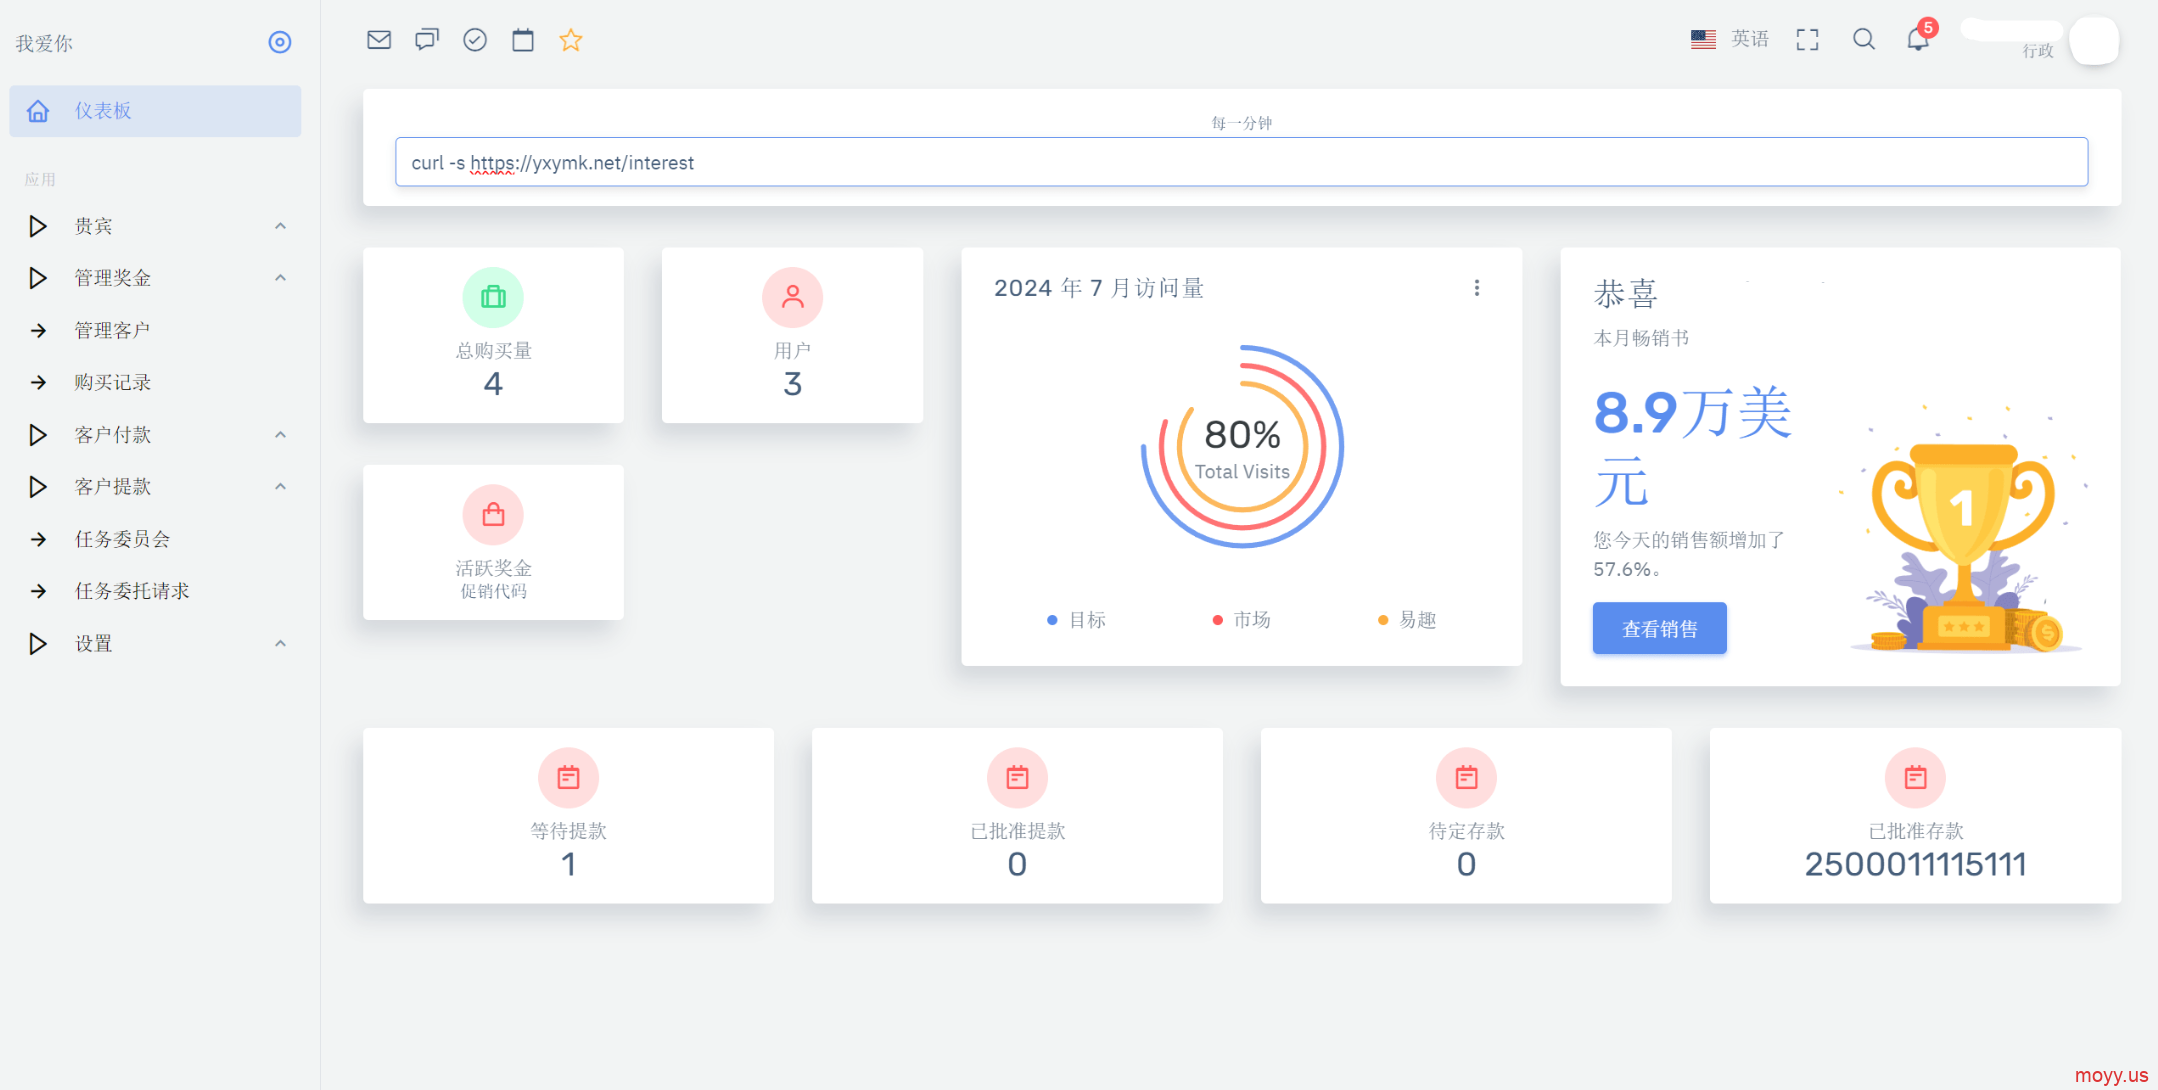Open 设置 sidebar menu item
Viewport: 2158px width, 1090px height.
click(155, 644)
